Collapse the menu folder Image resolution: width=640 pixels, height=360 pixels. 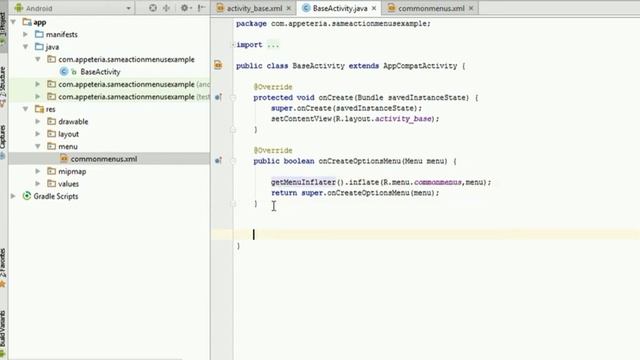click(38, 147)
